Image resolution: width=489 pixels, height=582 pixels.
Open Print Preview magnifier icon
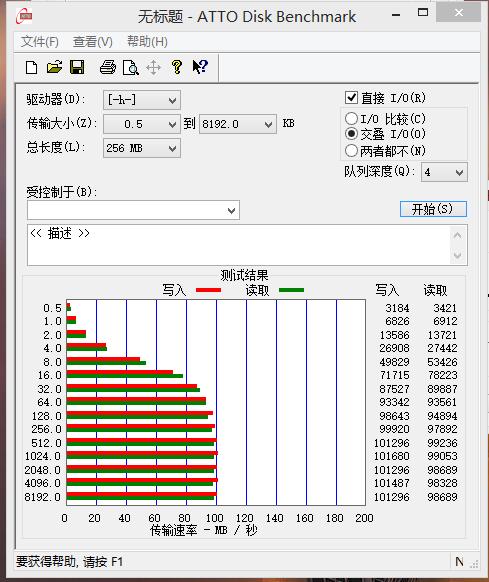[131, 68]
